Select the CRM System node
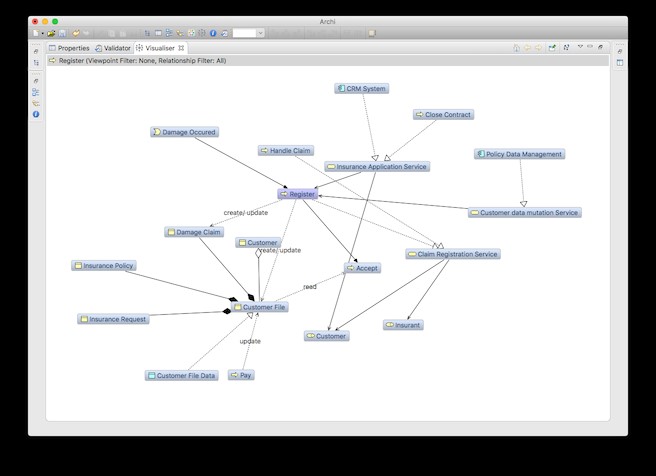This screenshot has height=476, width=656. (x=361, y=89)
